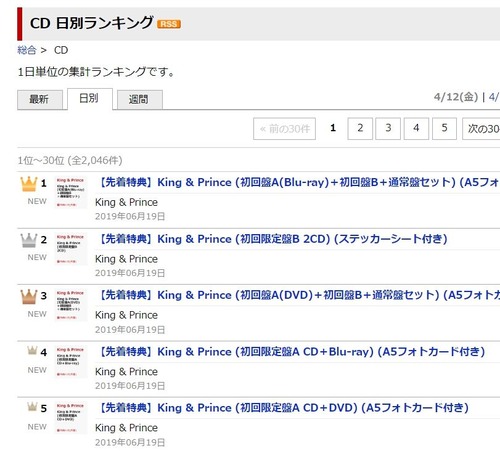Screen dimensions: 500x451
Task: Open rank 1 title with 初回盤A(Blu-ray) set
Action: click(299, 182)
